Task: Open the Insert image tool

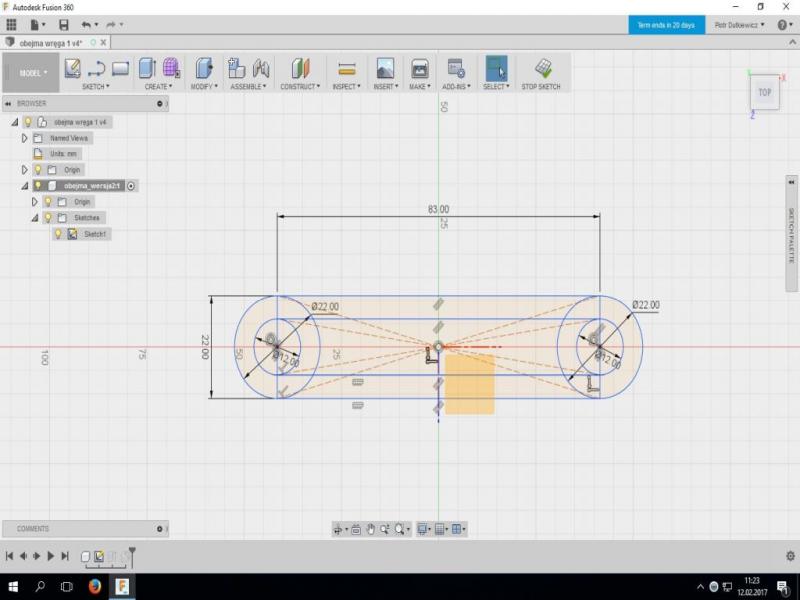Action: (384, 68)
